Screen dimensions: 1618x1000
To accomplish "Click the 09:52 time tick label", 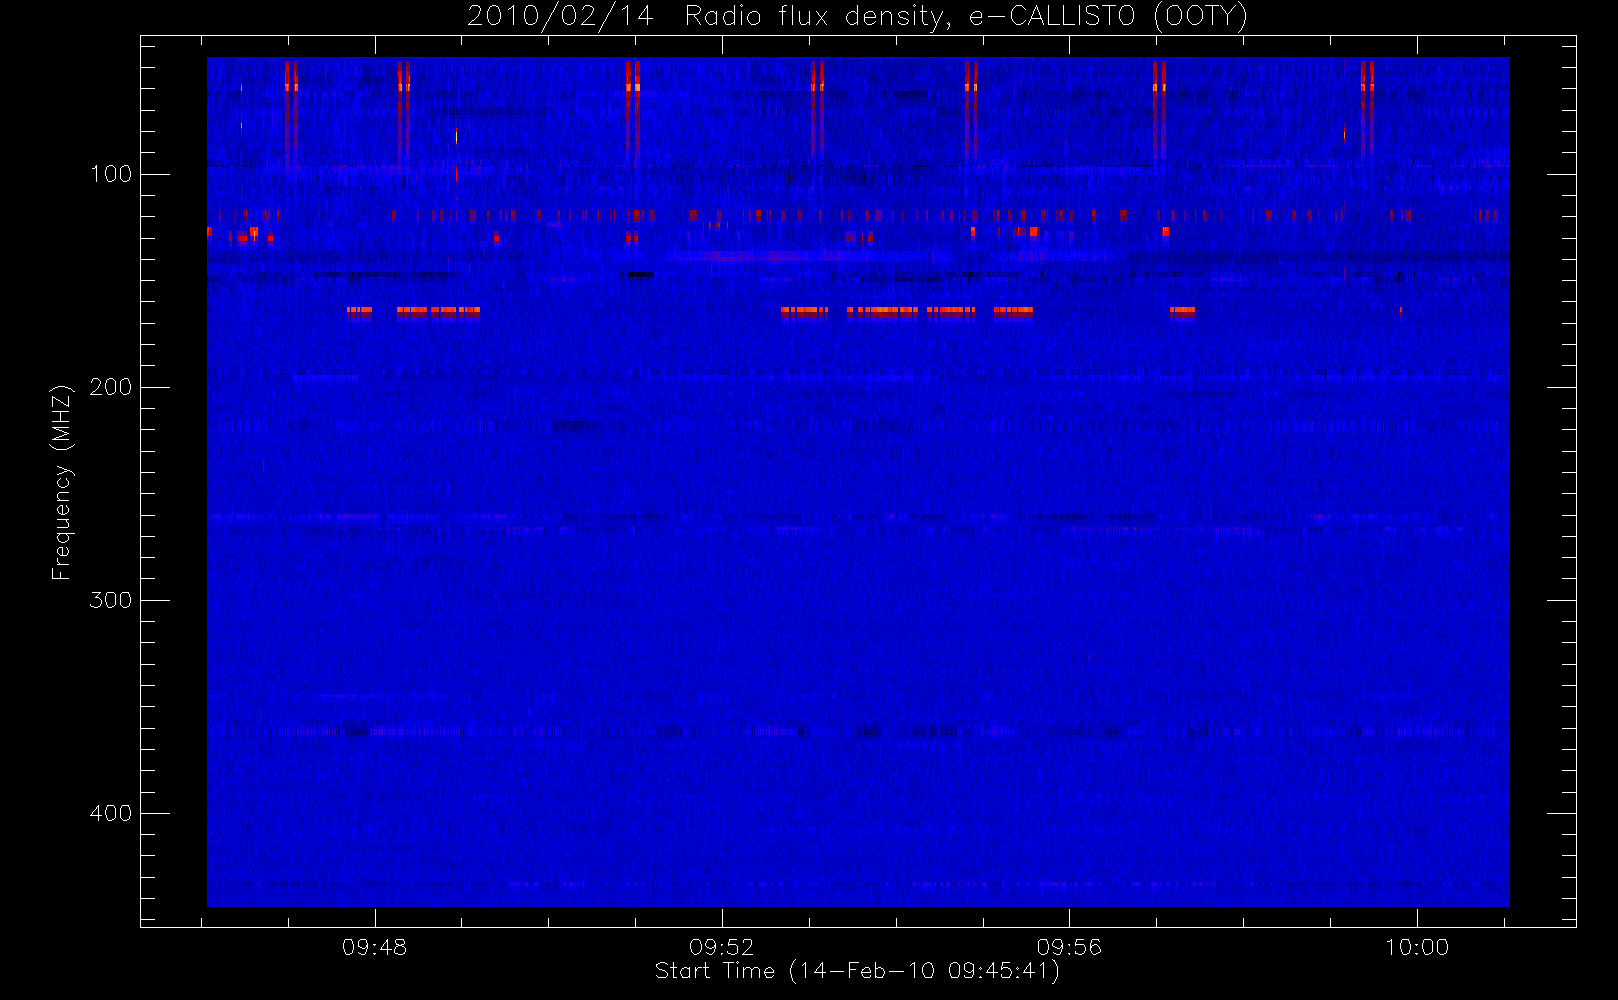I will [x=721, y=947].
